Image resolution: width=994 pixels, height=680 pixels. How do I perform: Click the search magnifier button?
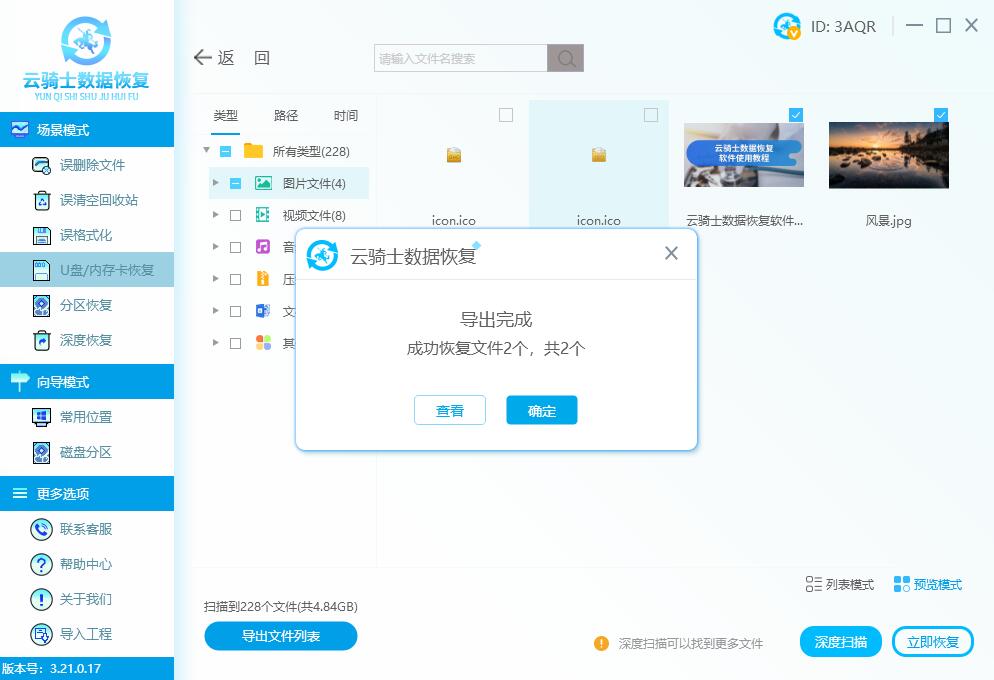(x=565, y=59)
